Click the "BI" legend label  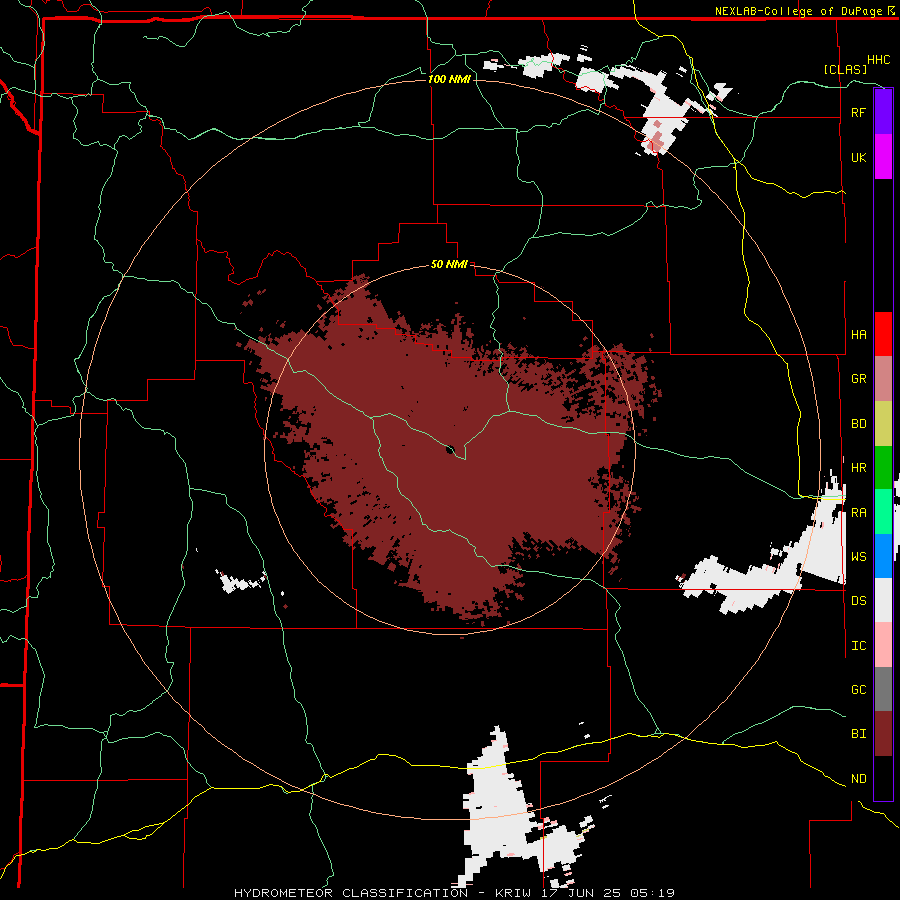(858, 734)
